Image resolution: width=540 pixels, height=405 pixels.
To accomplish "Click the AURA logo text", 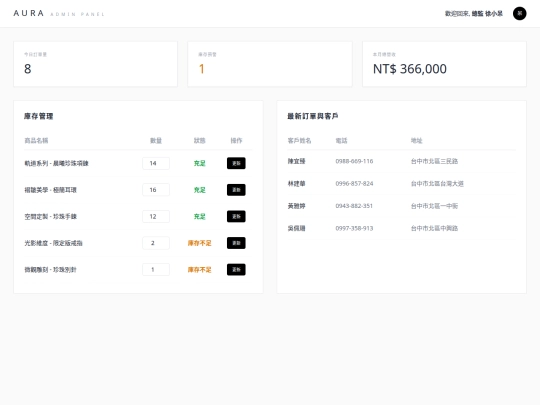I will coord(29,13).
